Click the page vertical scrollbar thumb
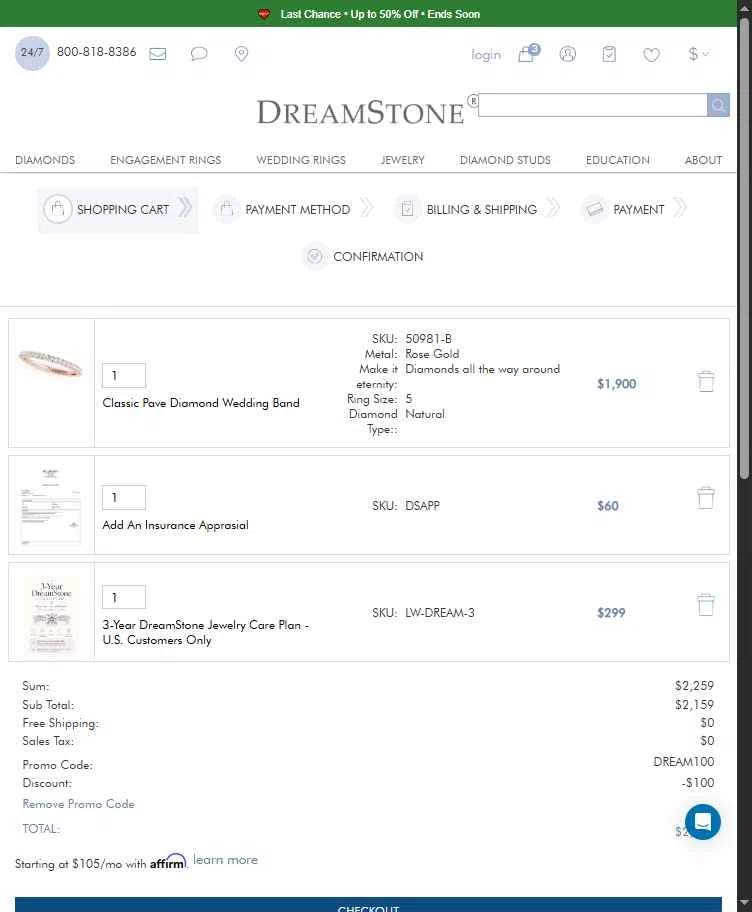The image size is (752, 912). [744, 248]
